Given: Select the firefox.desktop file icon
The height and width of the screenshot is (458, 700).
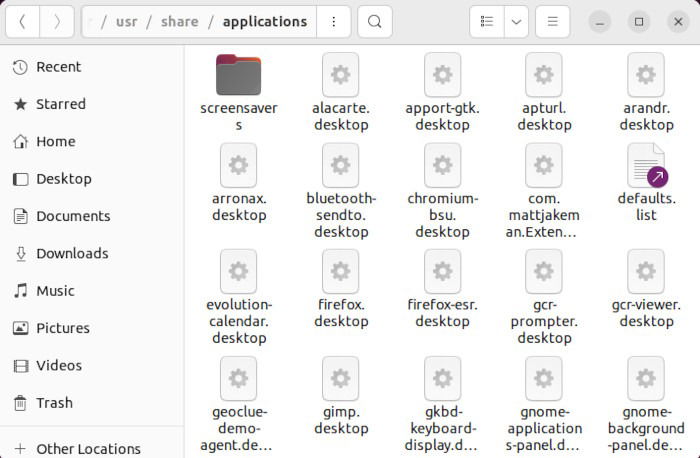Looking at the screenshot, I should [341, 271].
